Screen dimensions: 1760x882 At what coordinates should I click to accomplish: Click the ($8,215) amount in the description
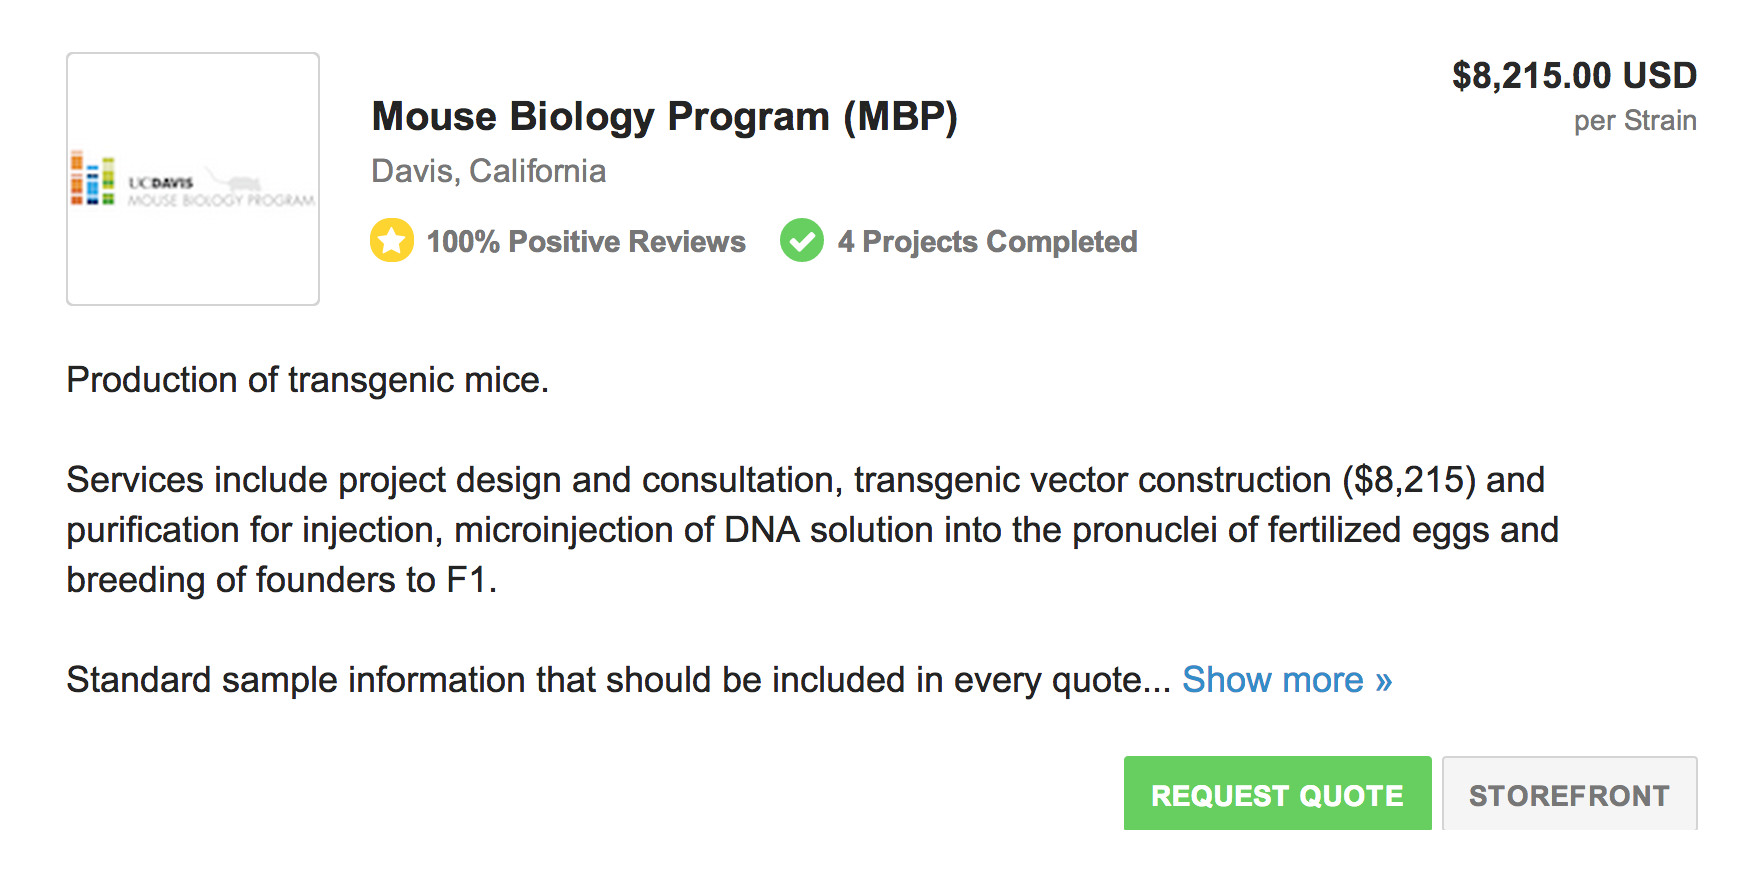coord(1408,480)
